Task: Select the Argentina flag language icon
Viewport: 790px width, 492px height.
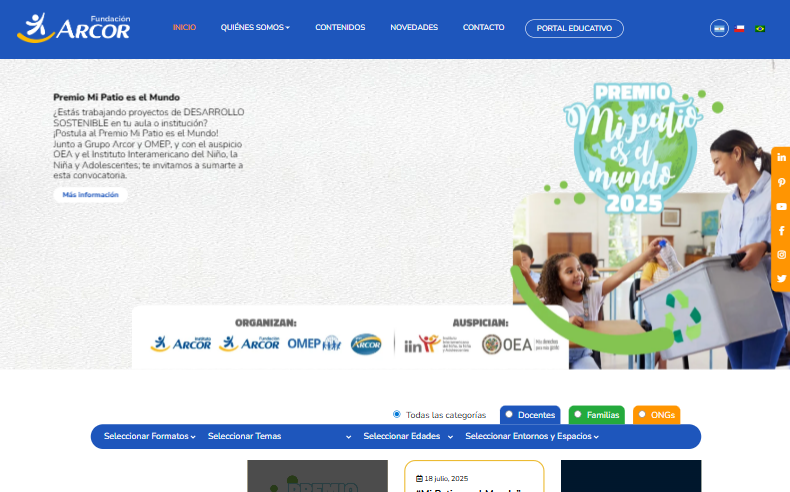Action: (719, 28)
